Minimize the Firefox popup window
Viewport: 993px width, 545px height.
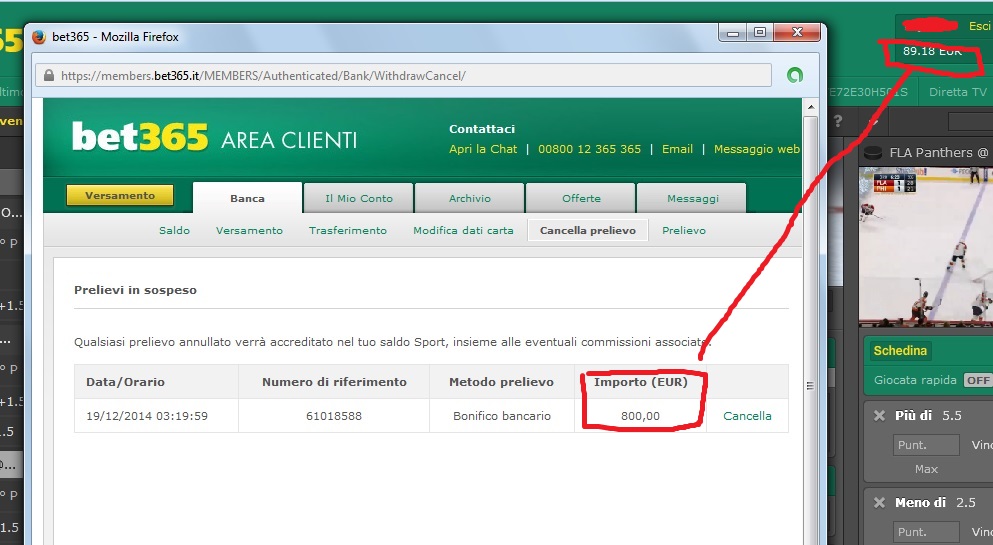point(733,32)
